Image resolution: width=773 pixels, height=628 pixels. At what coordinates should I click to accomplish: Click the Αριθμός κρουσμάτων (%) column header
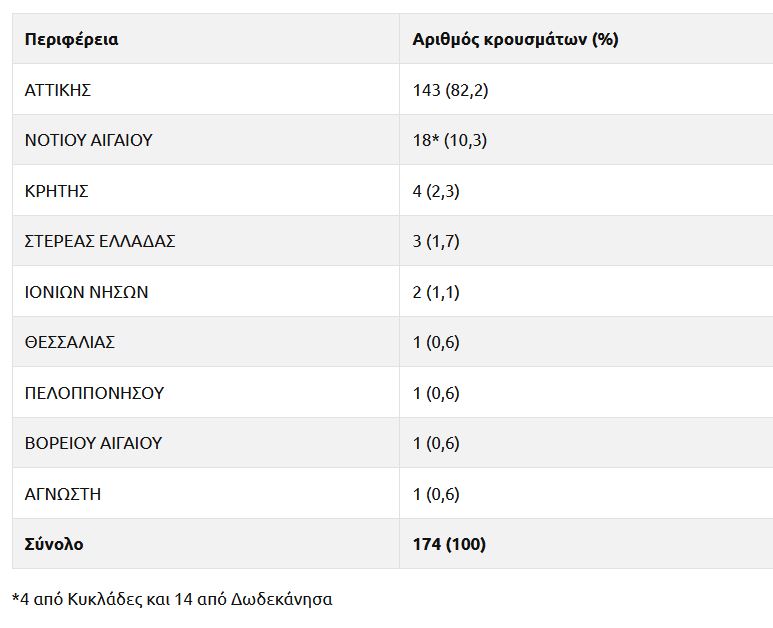(515, 40)
